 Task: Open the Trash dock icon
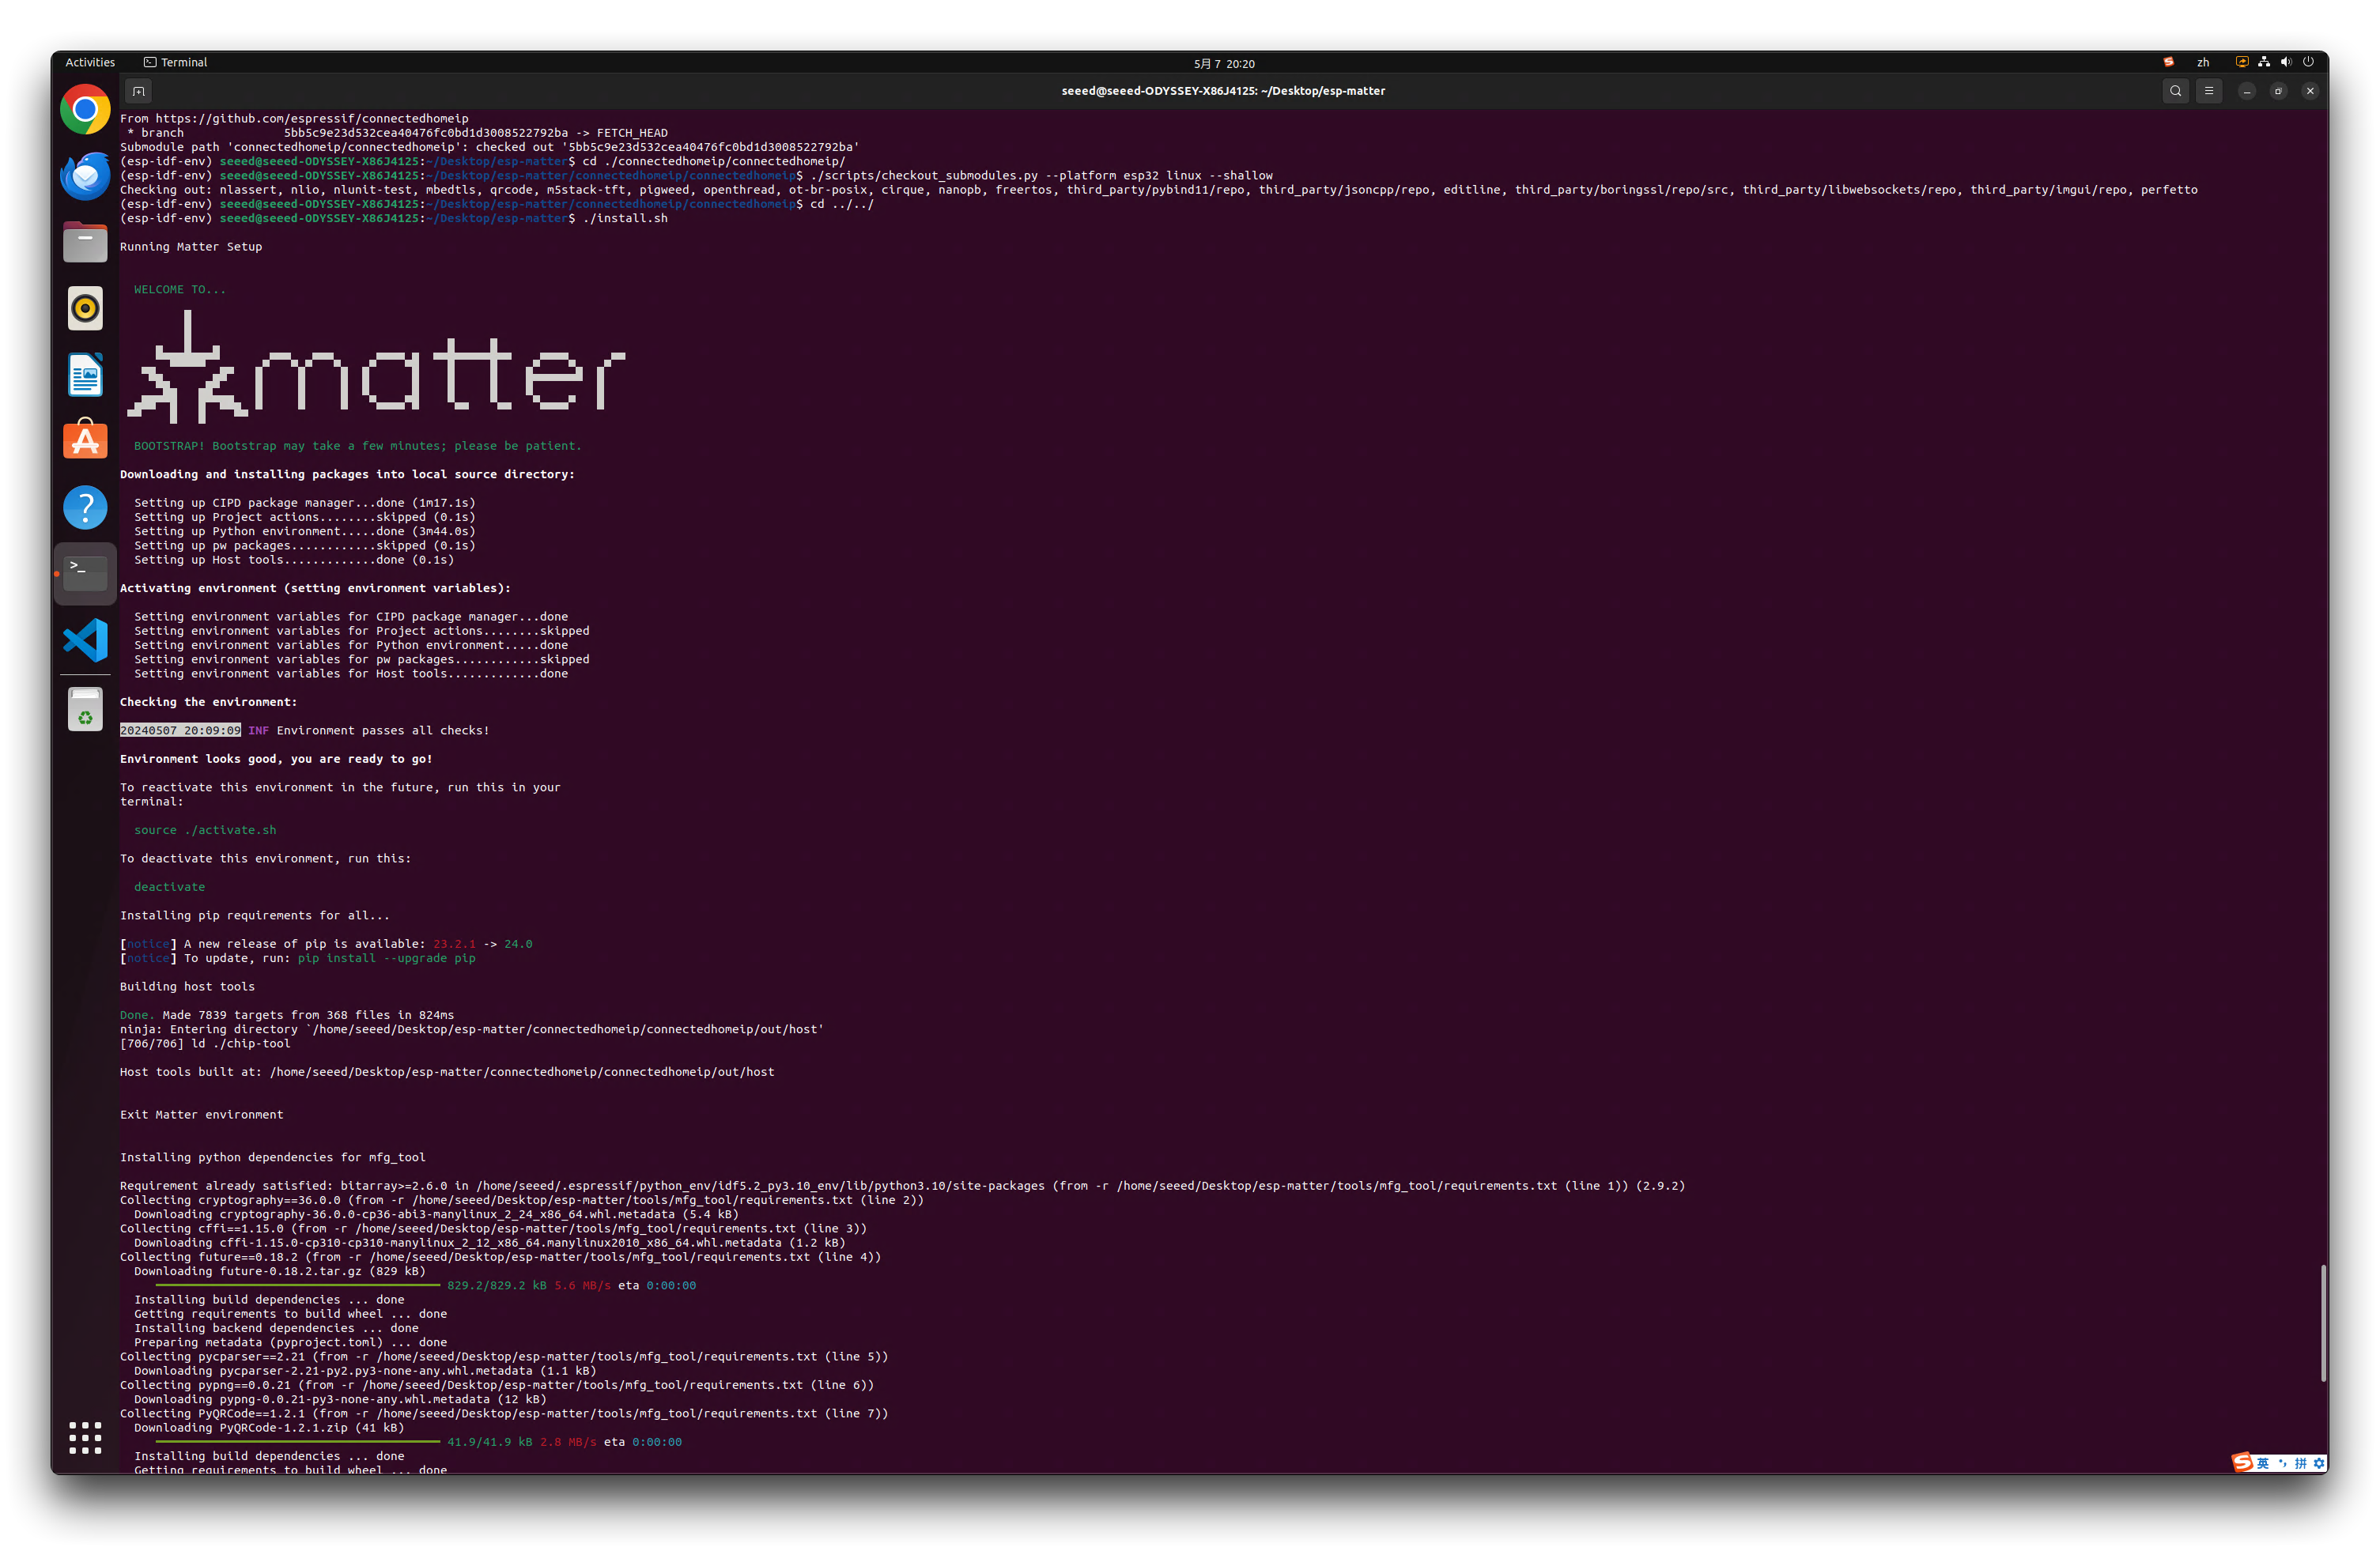tap(85, 709)
